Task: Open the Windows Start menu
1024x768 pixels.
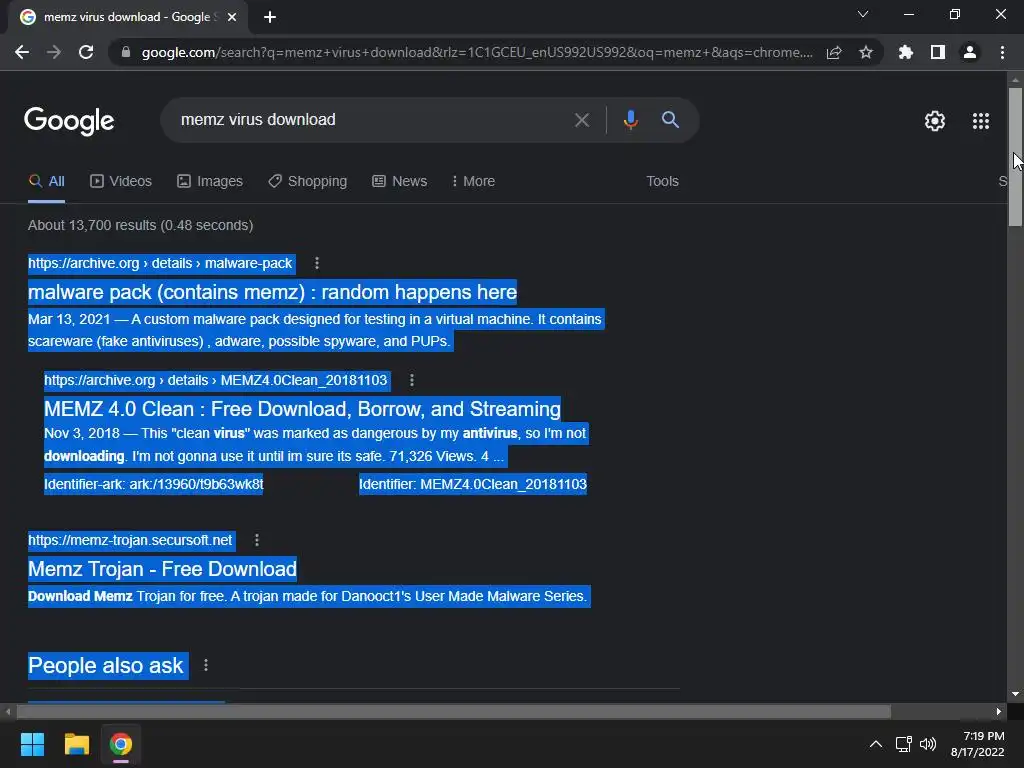Action: (32, 744)
